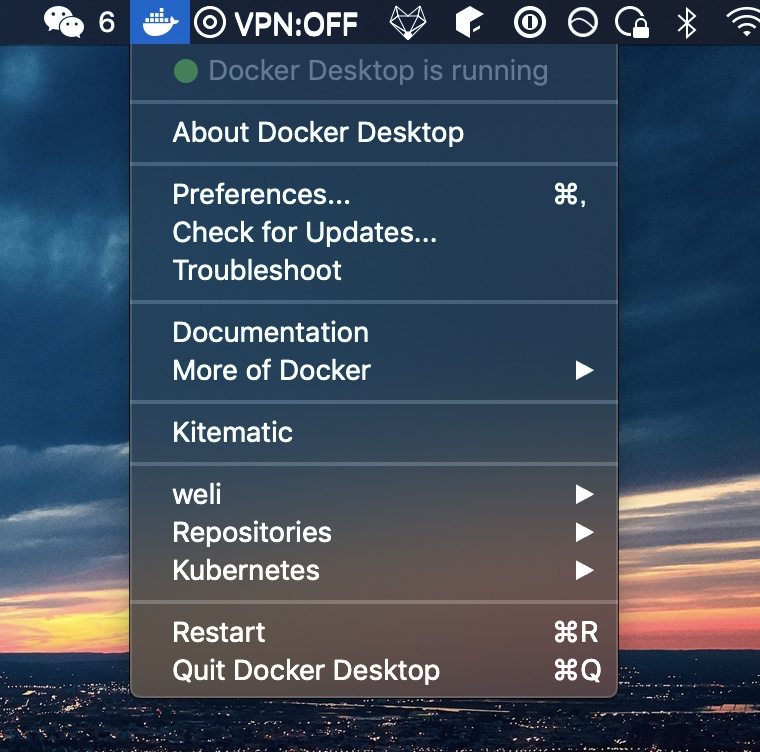760x752 pixels.
Task: Choose Restart from the Docker menu
Action: coord(374,632)
